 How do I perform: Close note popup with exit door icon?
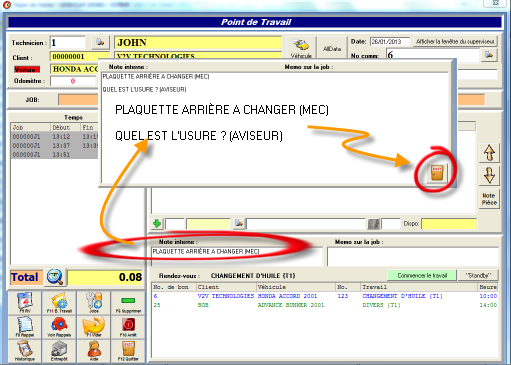coord(437,173)
